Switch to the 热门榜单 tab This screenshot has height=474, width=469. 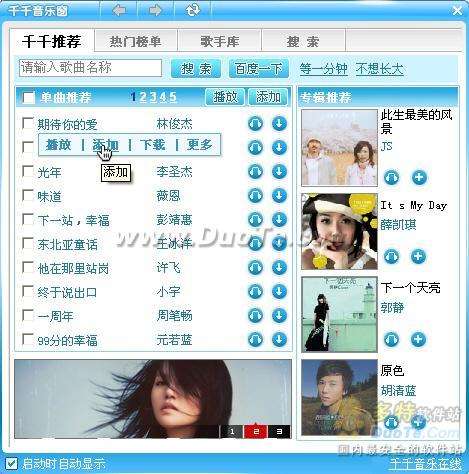(x=135, y=42)
